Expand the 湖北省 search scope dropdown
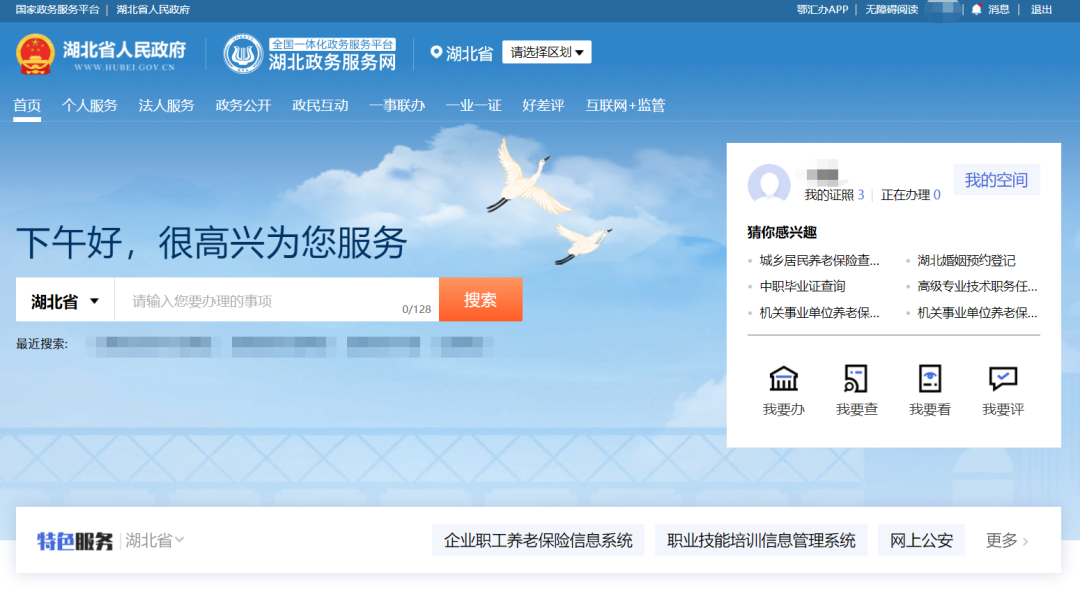Image resolution: width=1080 pixels, height=603 pixels. click(x=65, y=301)
